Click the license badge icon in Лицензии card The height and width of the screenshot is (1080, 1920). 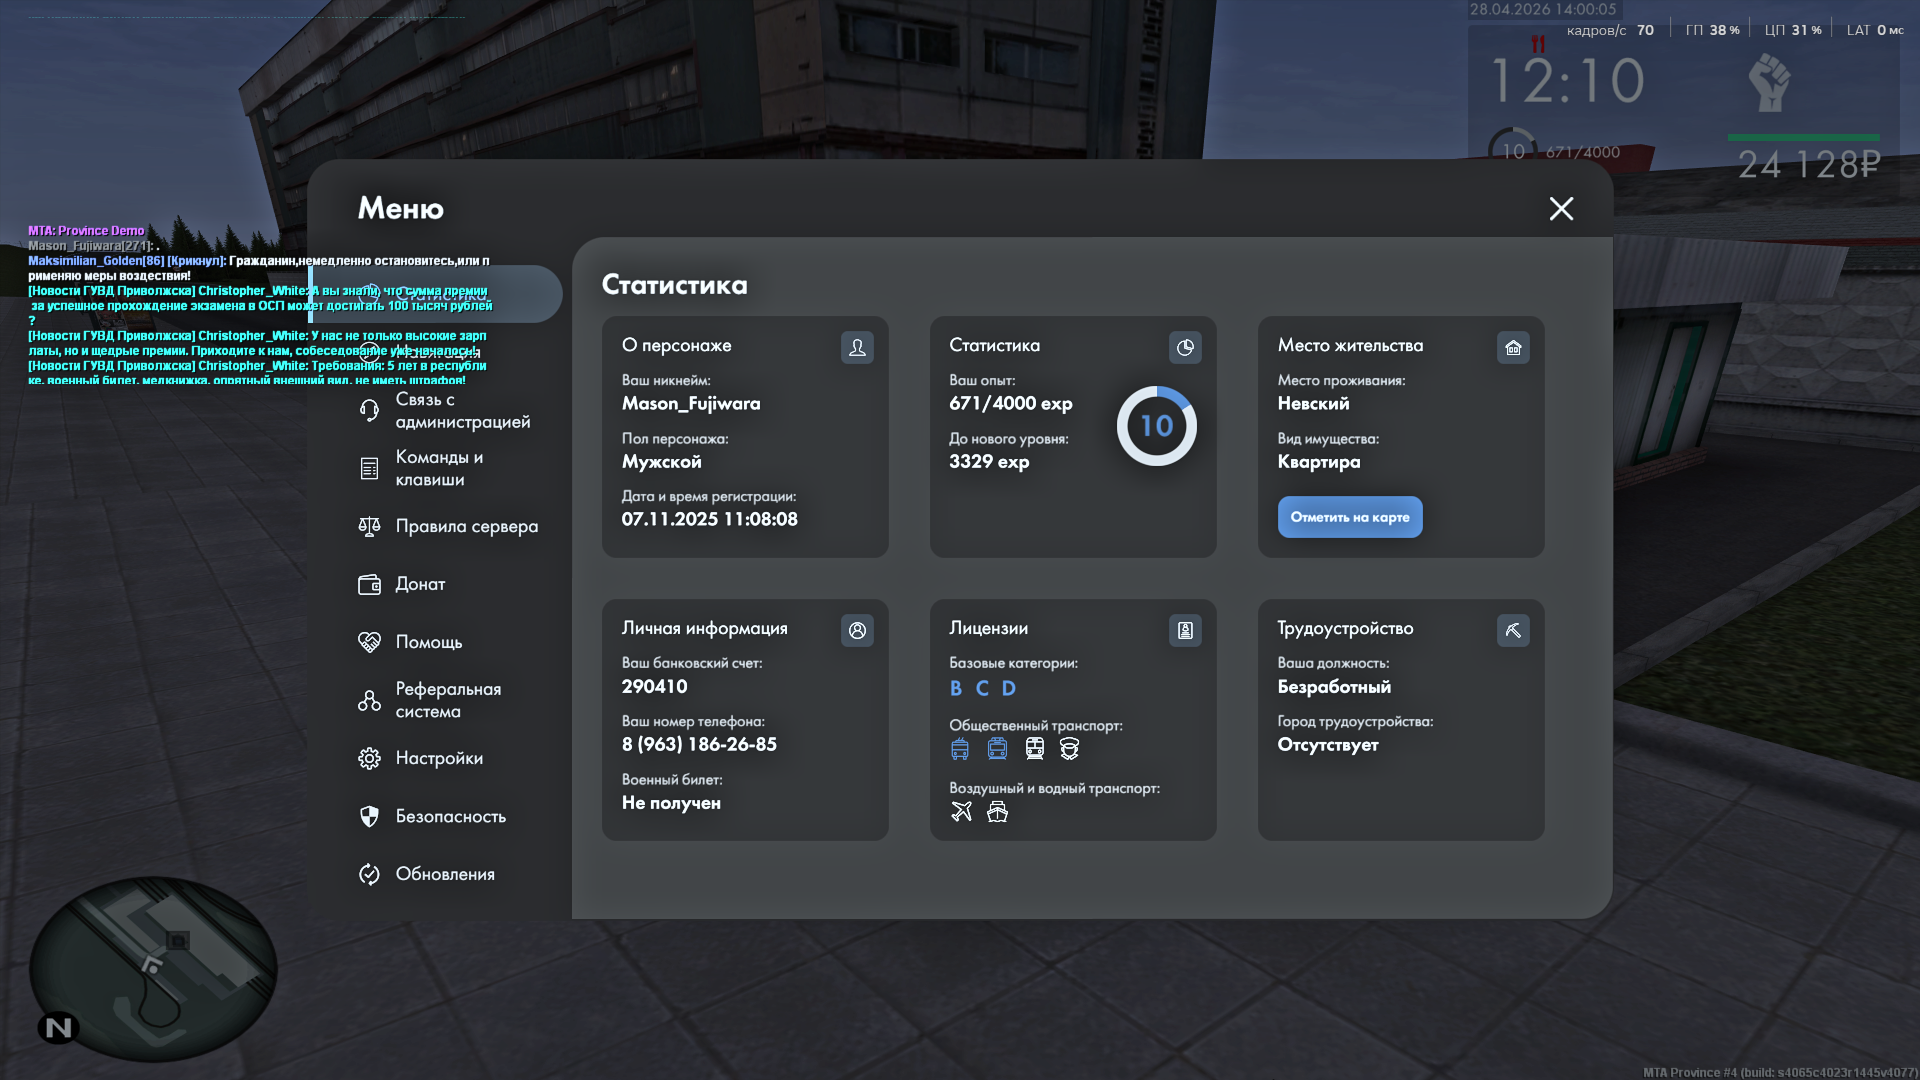(x=1185, y=630)
